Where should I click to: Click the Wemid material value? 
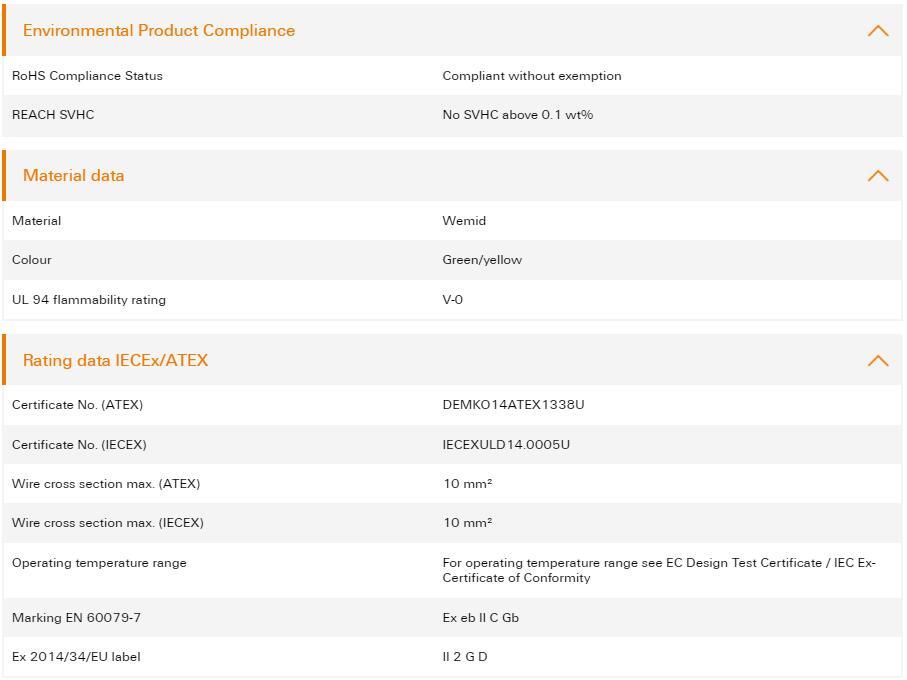pos(464,221)
